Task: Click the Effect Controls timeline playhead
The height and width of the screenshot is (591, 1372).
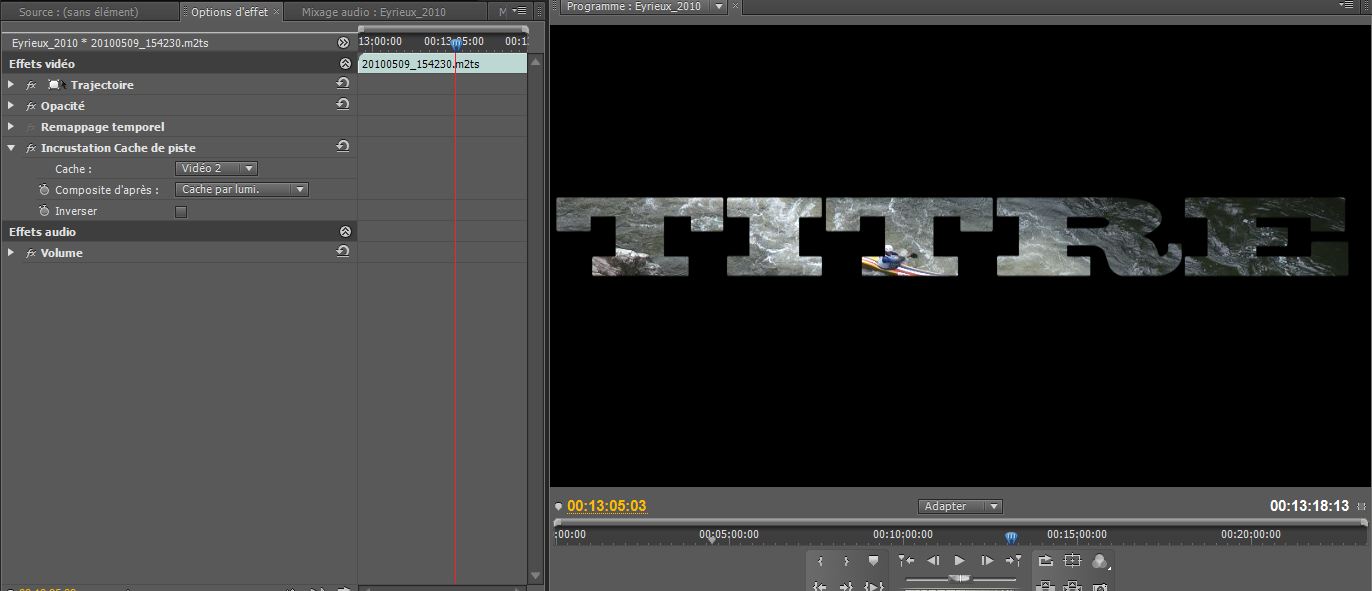Action: click(x=456, y=44)
